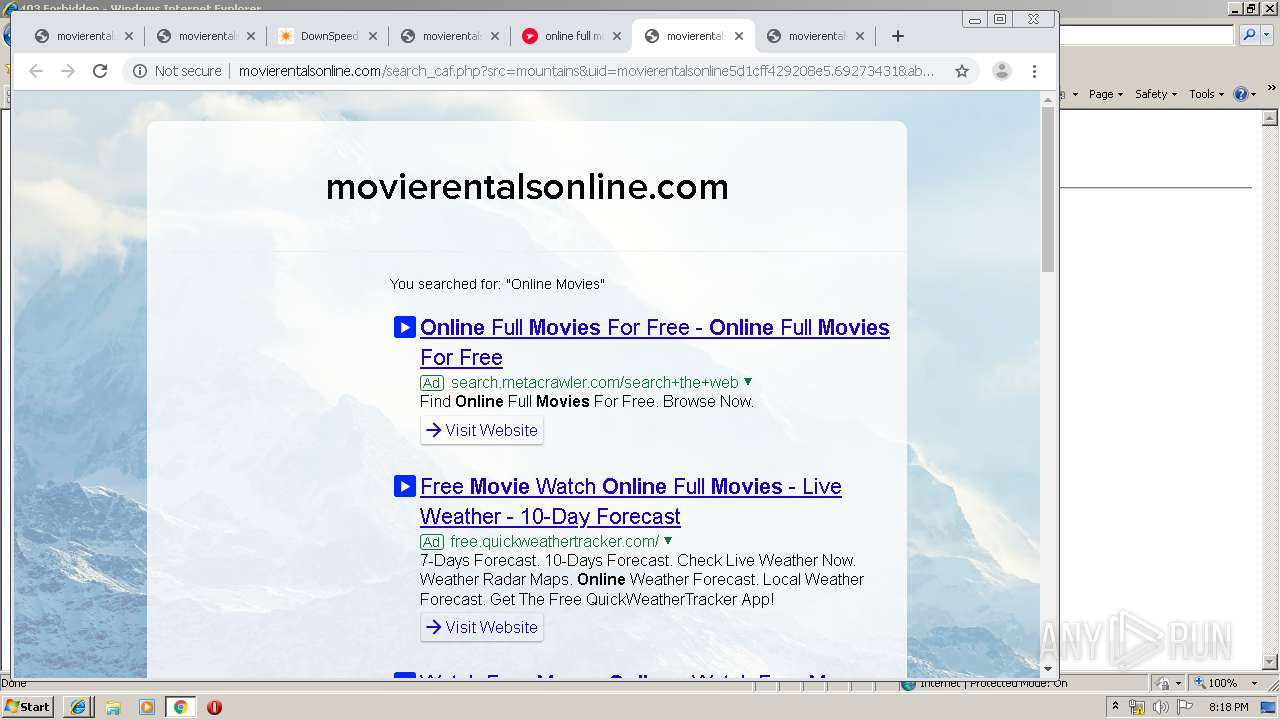Open Chrome's three-dot menu
Screen dimensions: 1280x720
(1034, 71)
